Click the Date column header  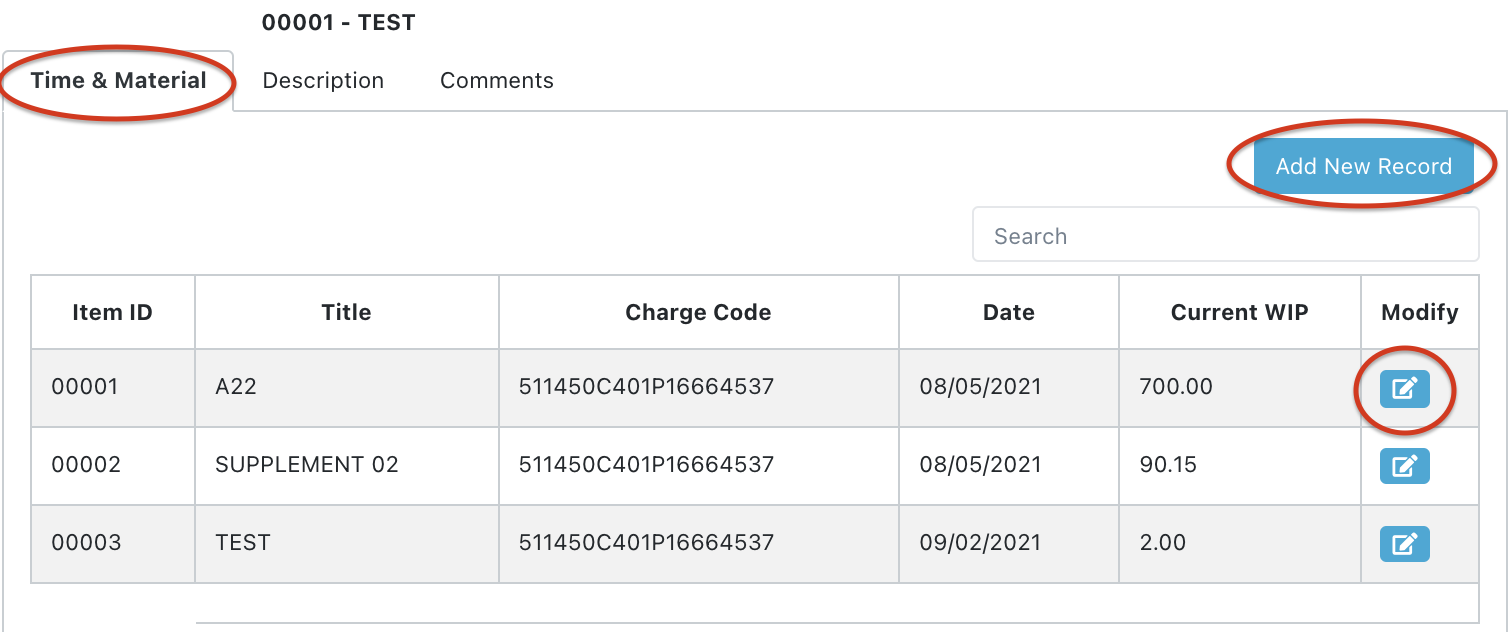tap(1008, 313)
